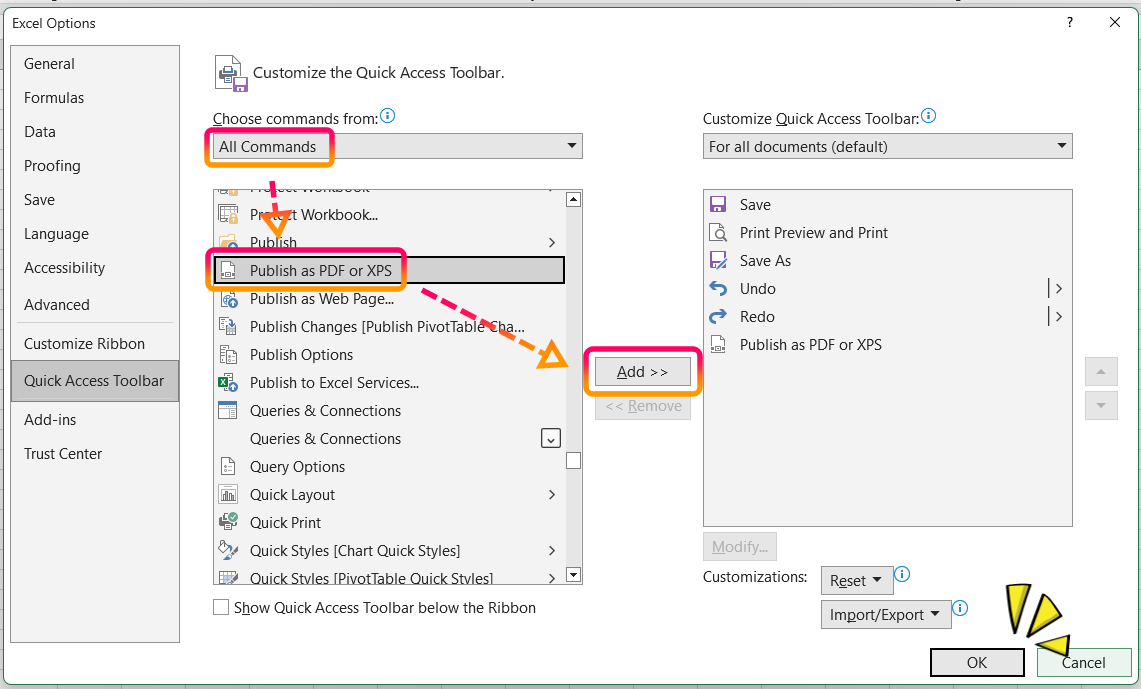The height and width of the screenshot is (689, 1141).
Task: Click the command list scroll up arrow
Action: point(573,199)
